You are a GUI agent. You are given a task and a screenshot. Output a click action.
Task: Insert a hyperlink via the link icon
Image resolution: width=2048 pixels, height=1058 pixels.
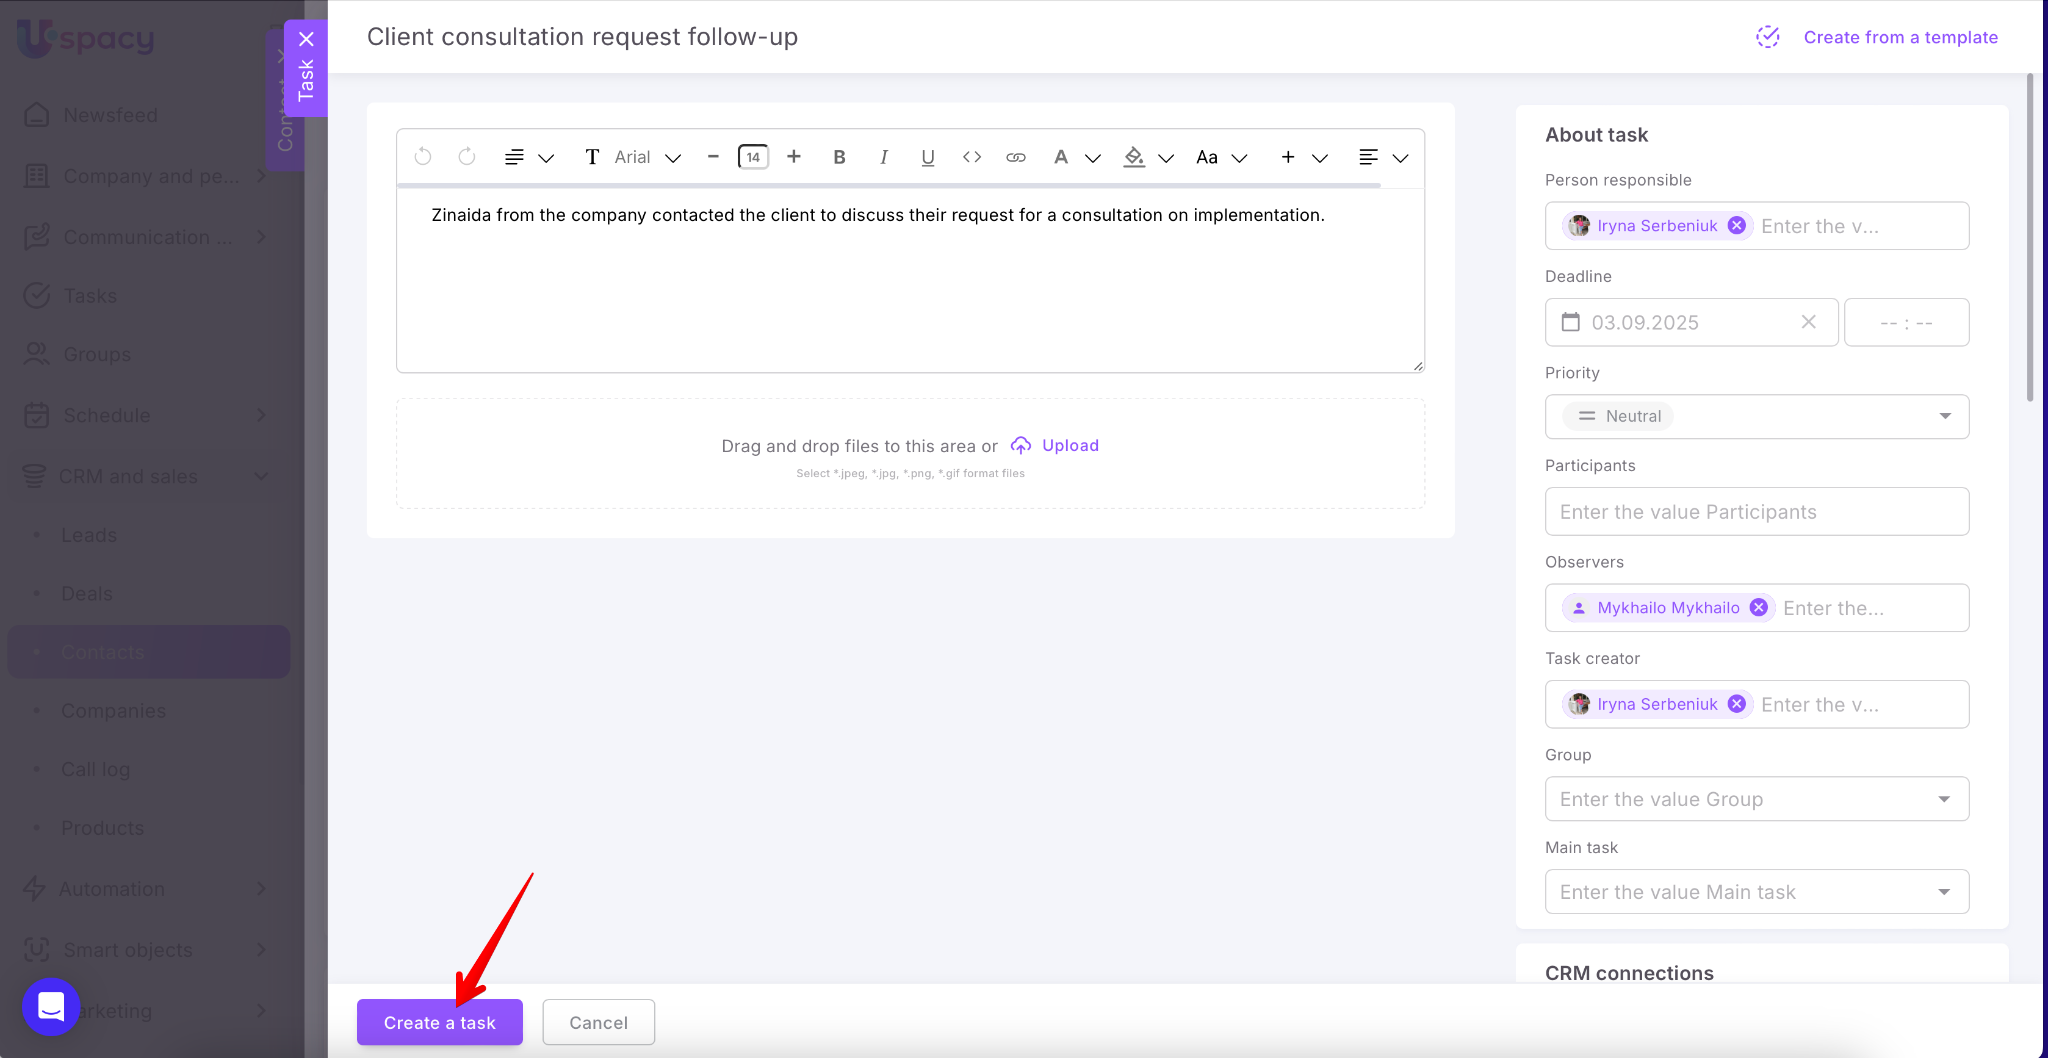click(x=1015, y=157)
